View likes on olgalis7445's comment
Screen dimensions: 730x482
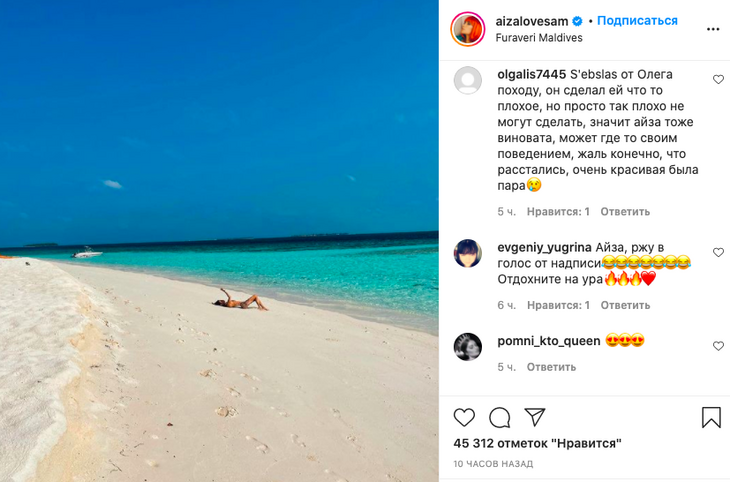pos(558,211)
